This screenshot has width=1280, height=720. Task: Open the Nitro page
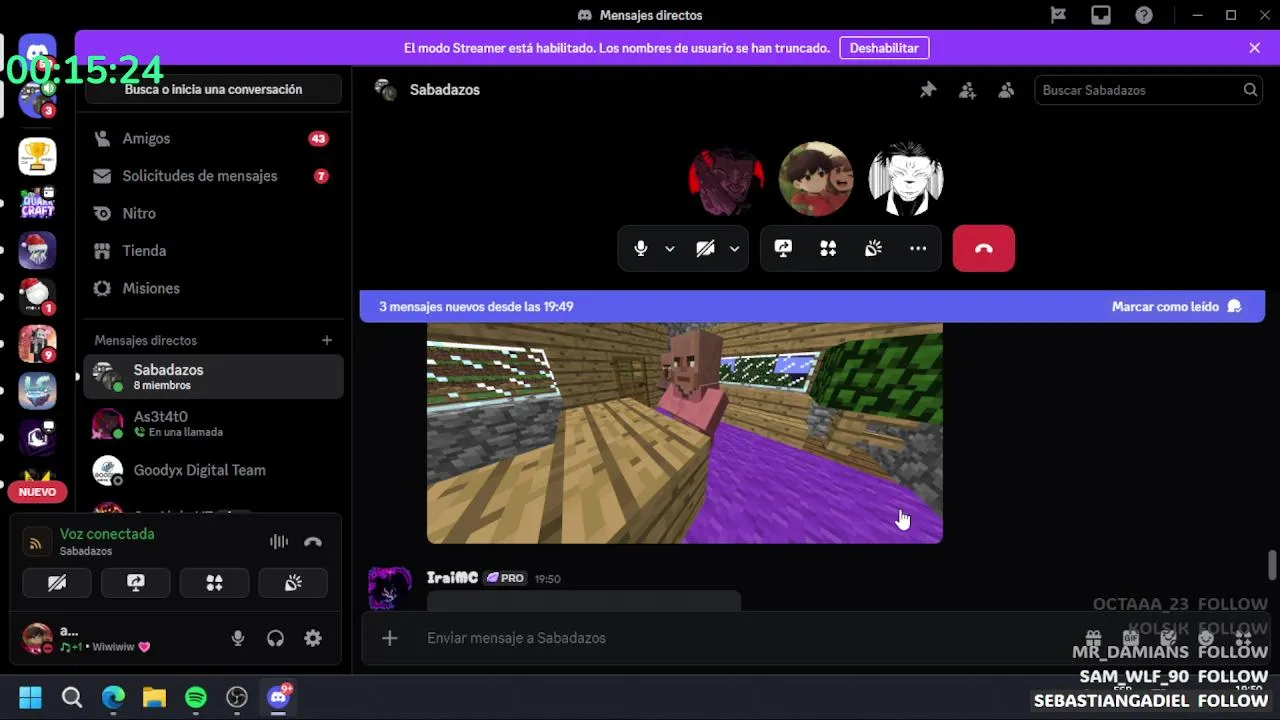[213, 214]
